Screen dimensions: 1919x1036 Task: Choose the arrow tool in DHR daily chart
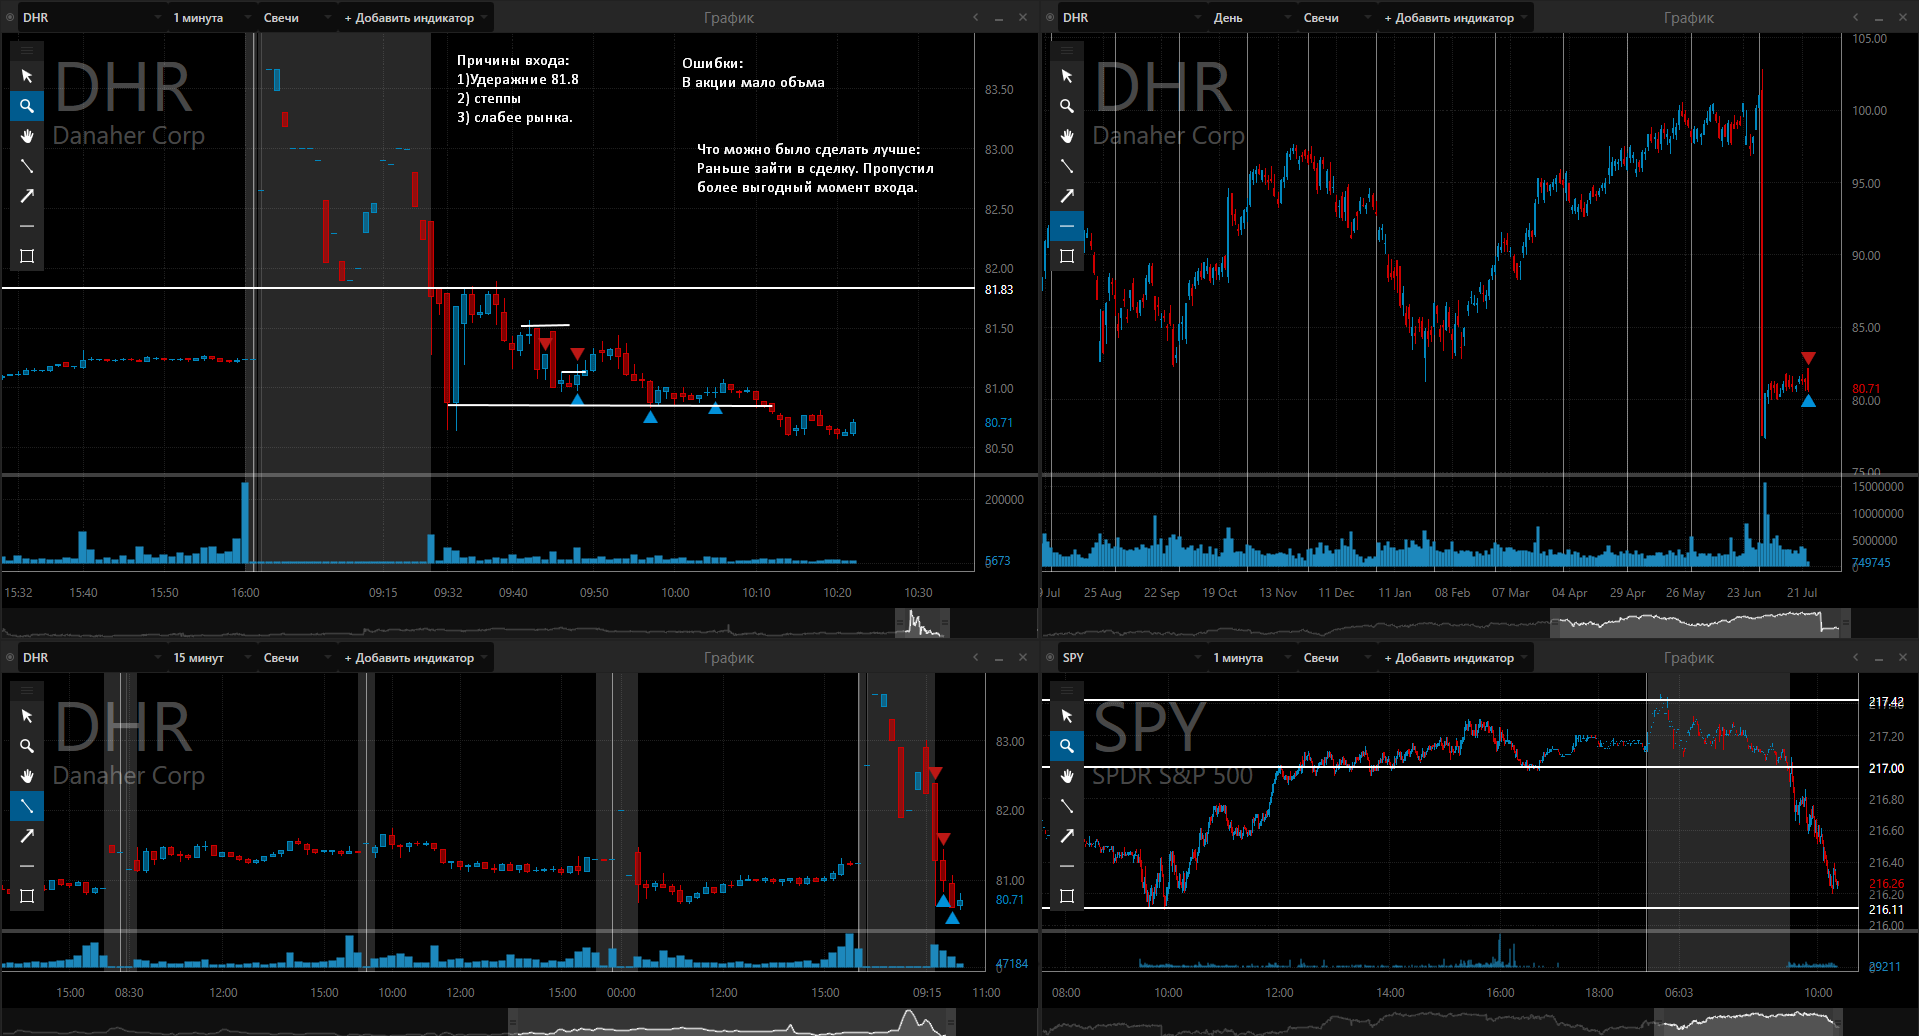tap(1067, 196)
